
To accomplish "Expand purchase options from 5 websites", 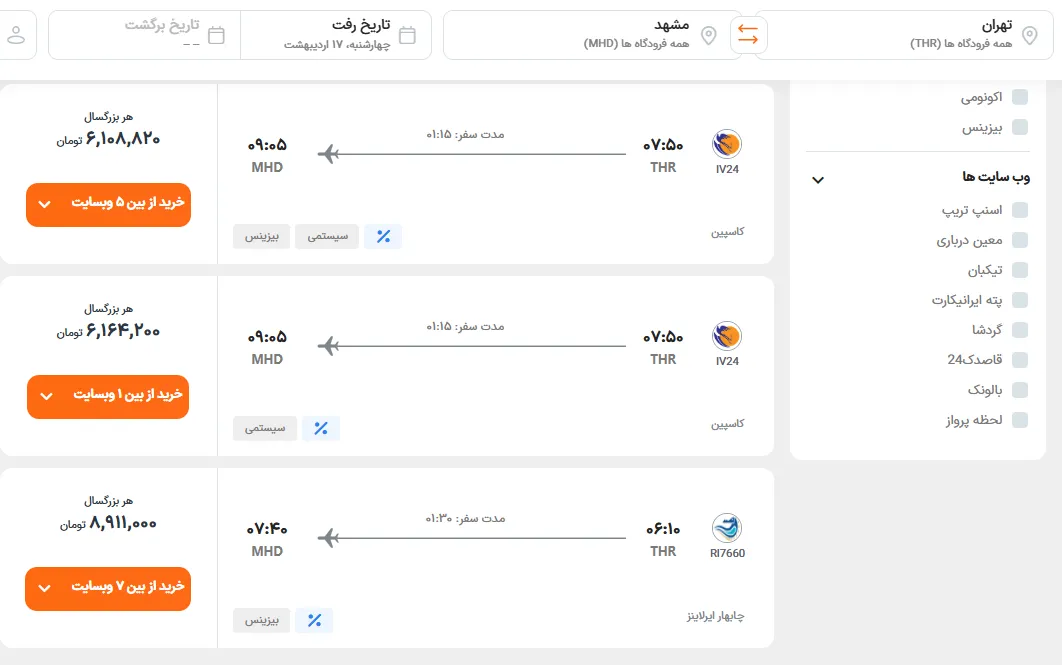I will (x=108, y=205).
